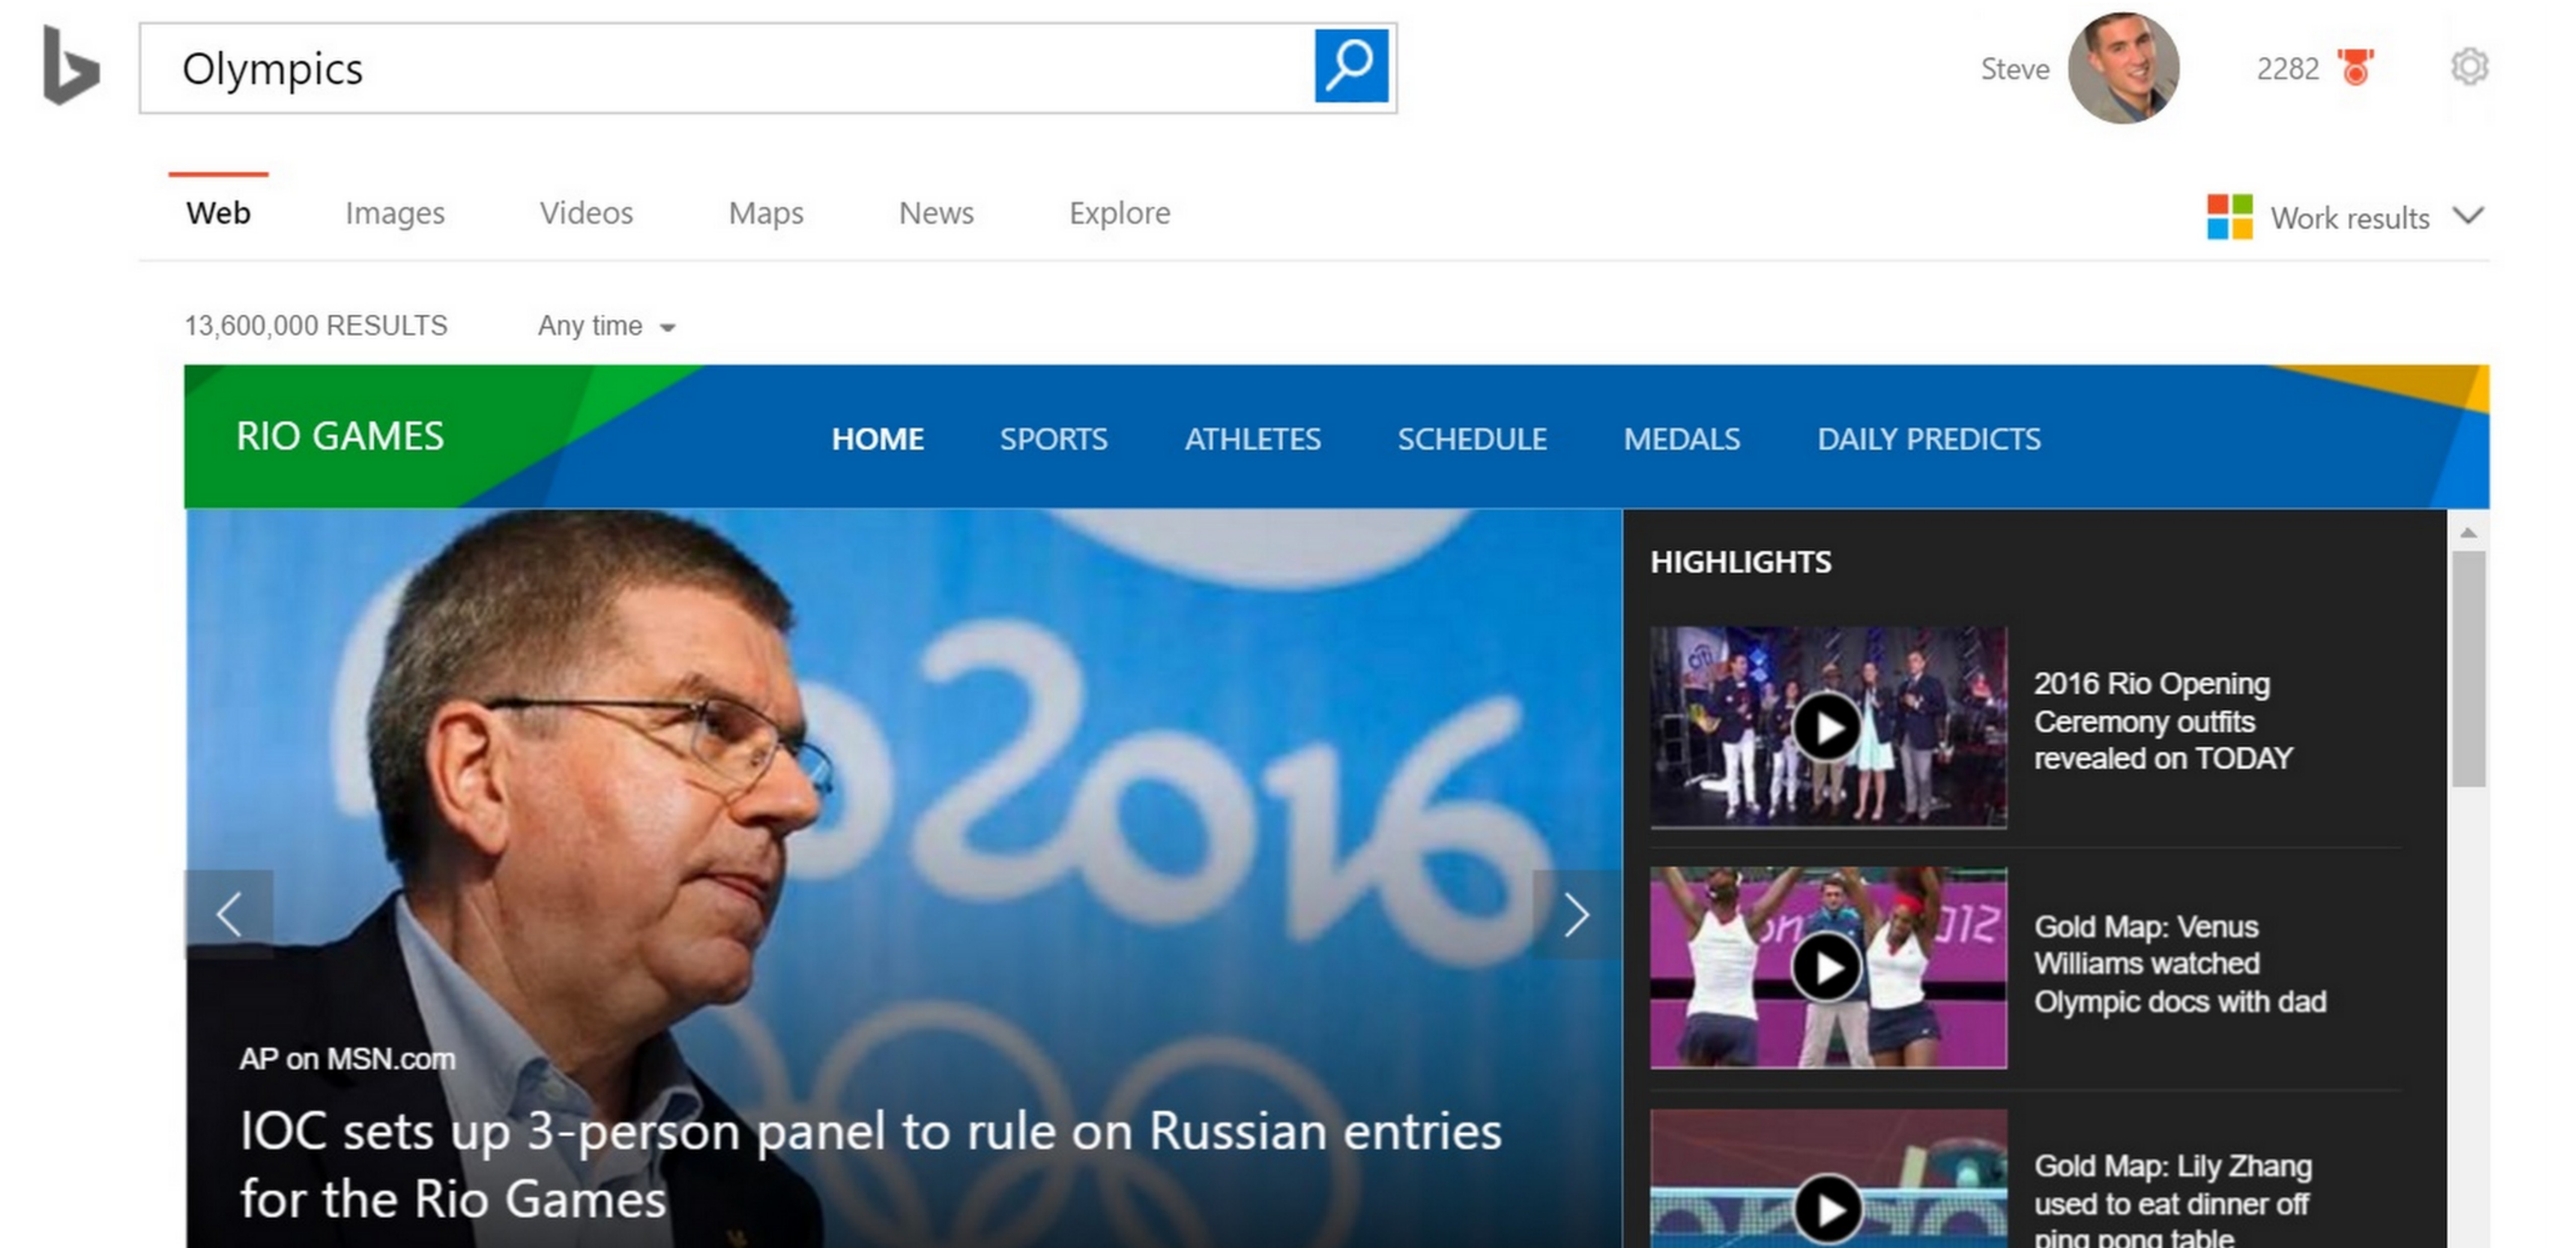Open the Any time filter dropdown

pos(607,326)
